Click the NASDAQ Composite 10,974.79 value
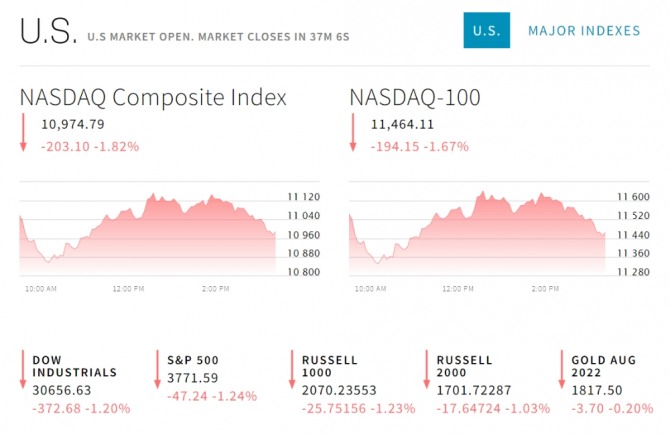The image size is (670, 434). tap(73, 125)
